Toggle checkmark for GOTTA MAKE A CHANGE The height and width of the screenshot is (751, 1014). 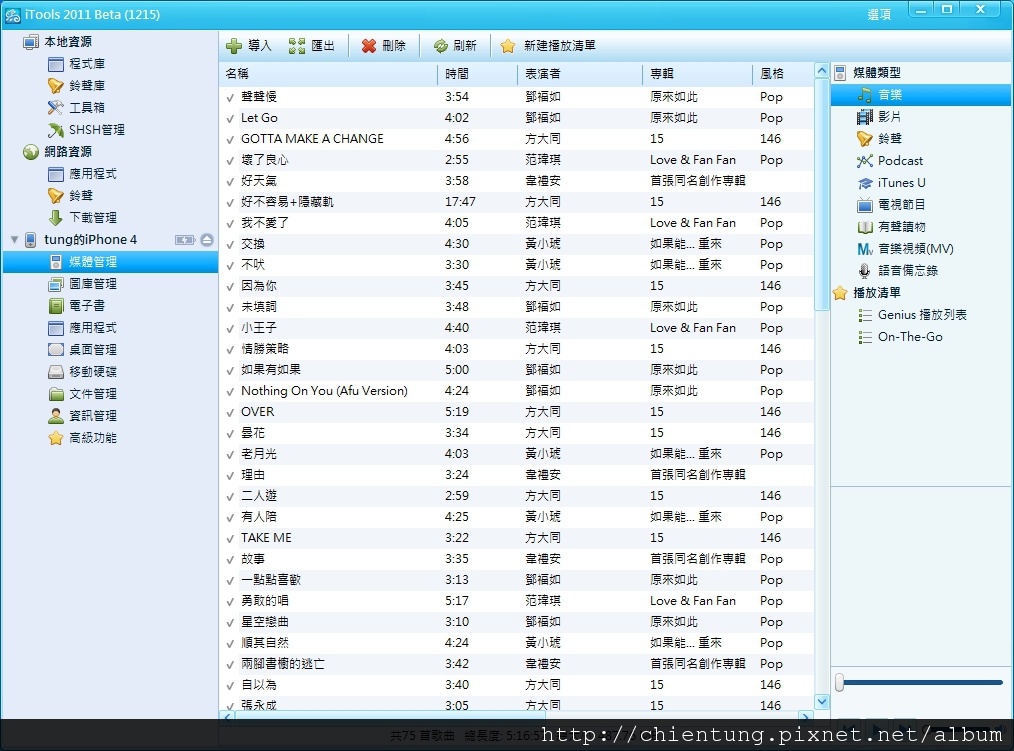(x=230, y=139)
